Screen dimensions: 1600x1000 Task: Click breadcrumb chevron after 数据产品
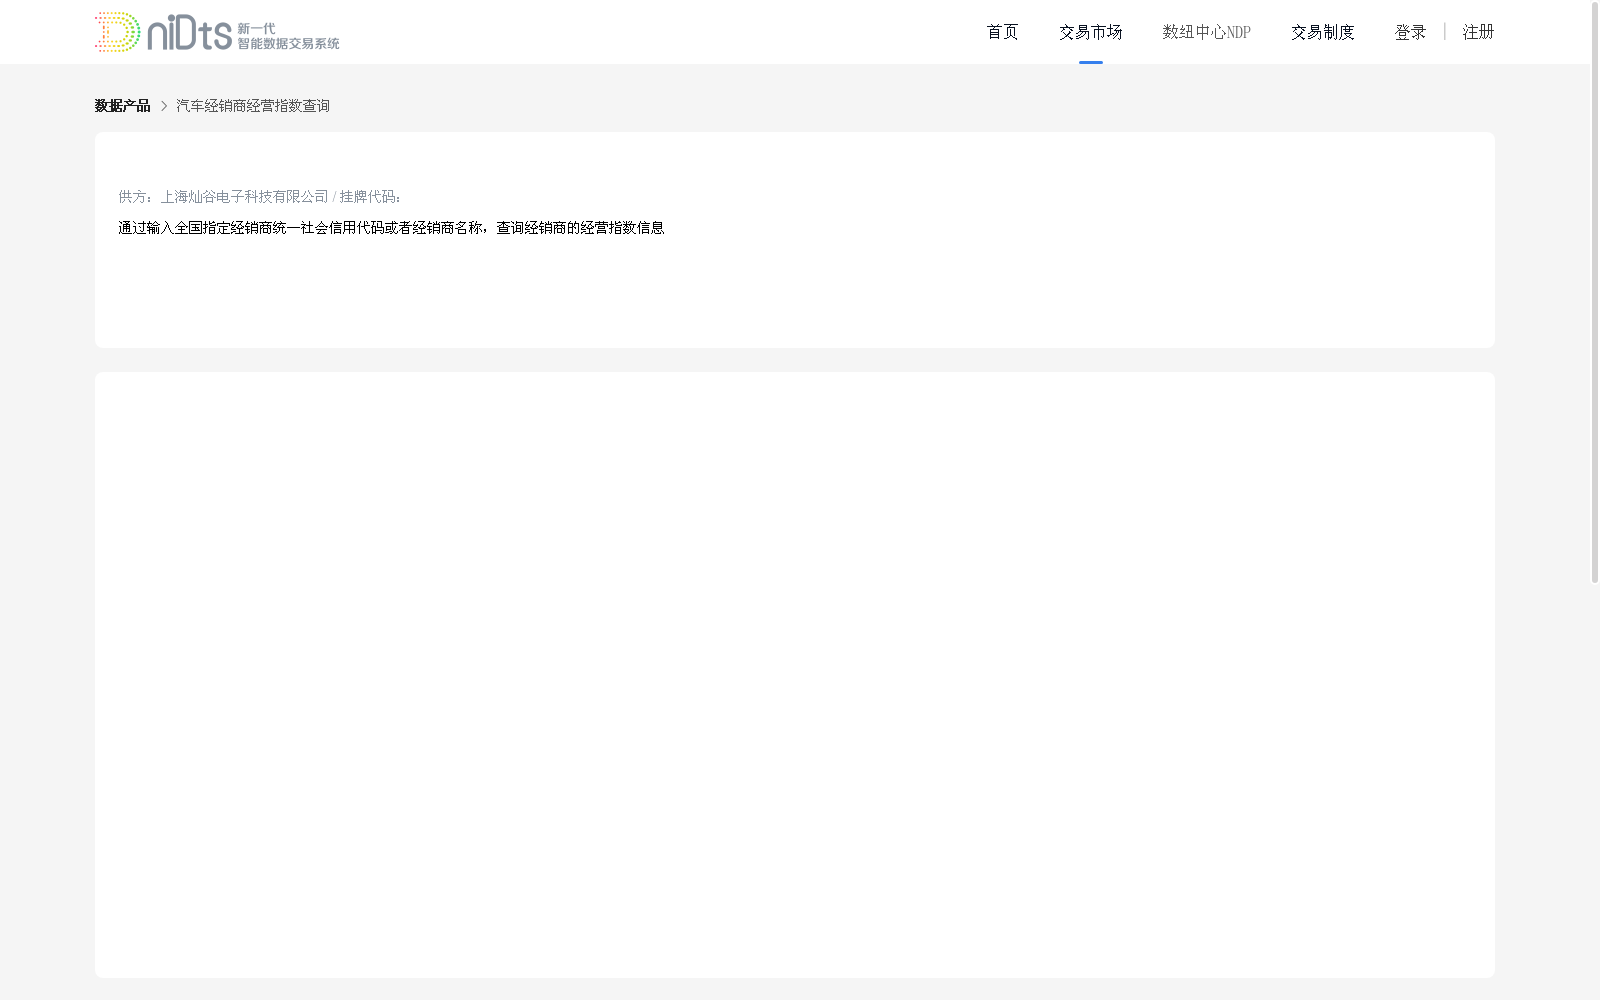[164, 106]
